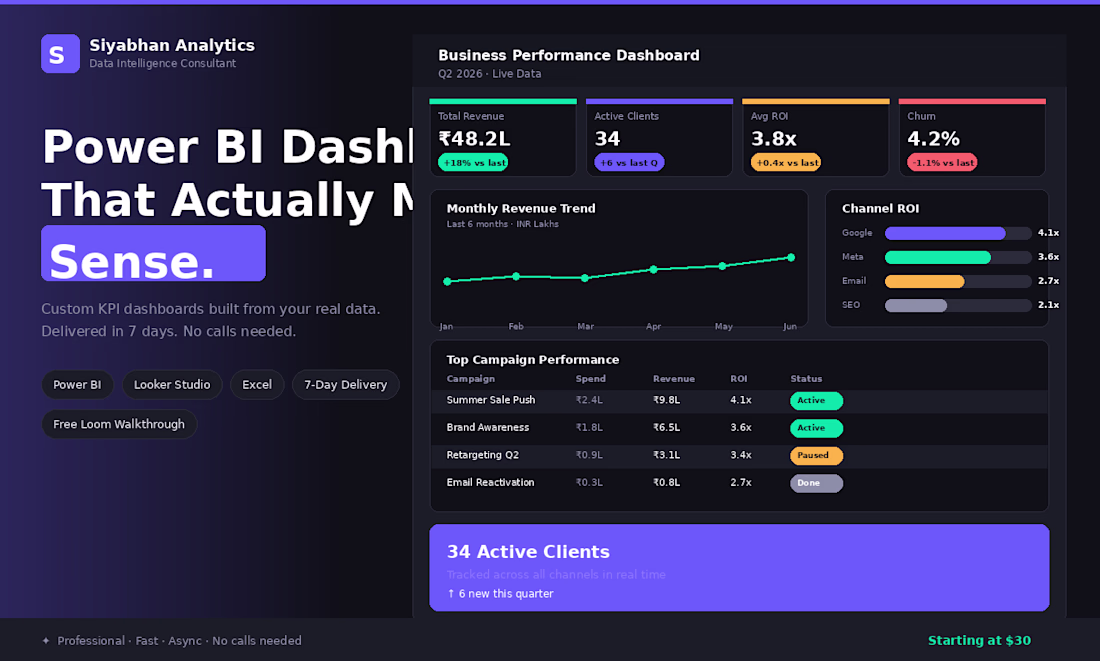Click the 34 Active Clients banner heading
Screen dimensions: 1100x661
click(528, 552)
